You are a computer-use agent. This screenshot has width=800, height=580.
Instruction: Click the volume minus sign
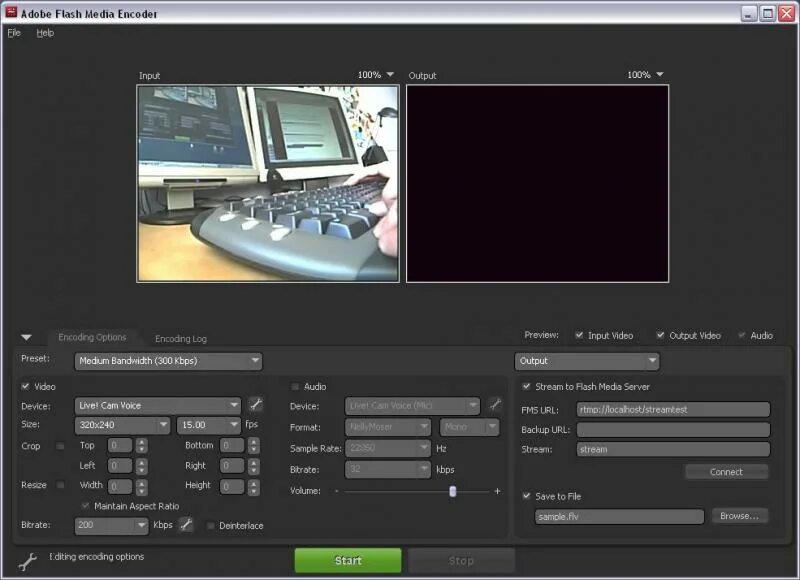point(336,491)
